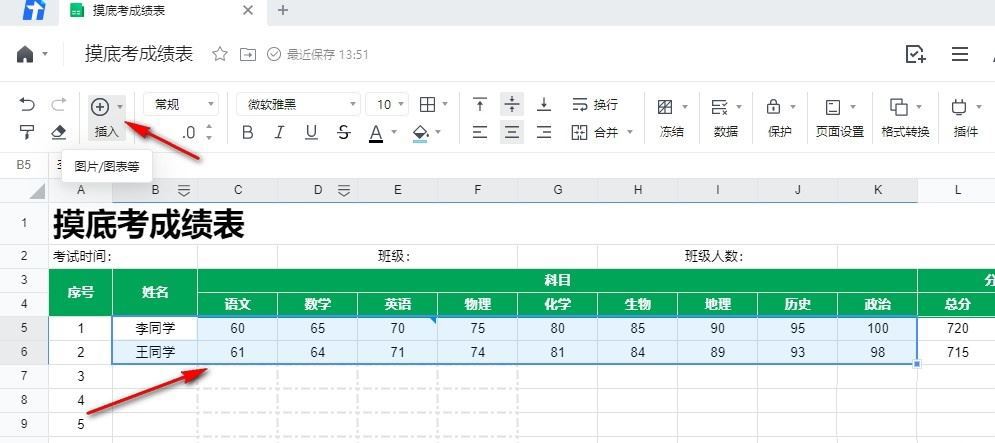Image resolution: width=995 pixels, height=443 pixels.
Task: Star this document as favorite
Action: click(220, 55)
